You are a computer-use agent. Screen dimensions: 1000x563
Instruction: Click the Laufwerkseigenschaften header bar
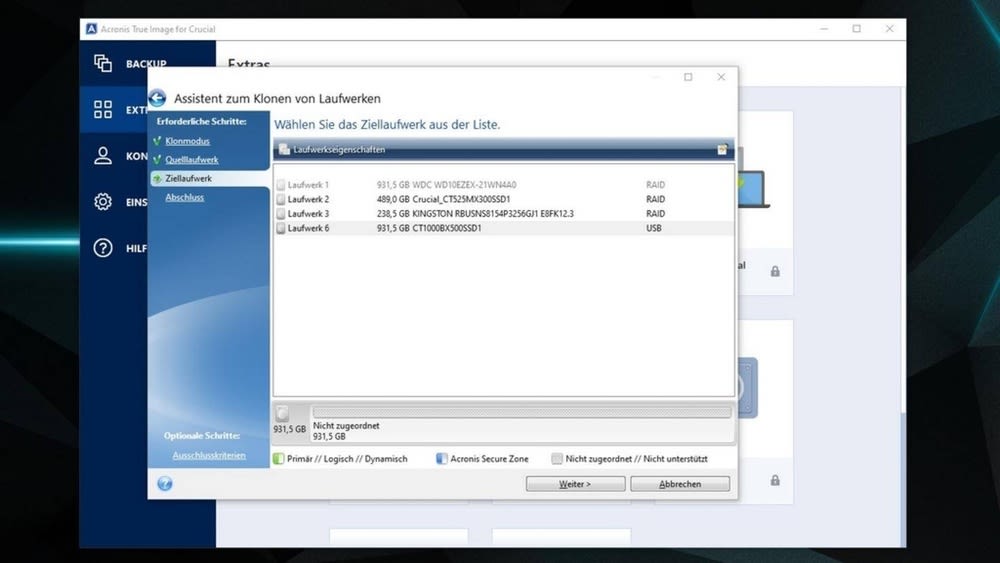pyautogui.click(x=504, y=149)
